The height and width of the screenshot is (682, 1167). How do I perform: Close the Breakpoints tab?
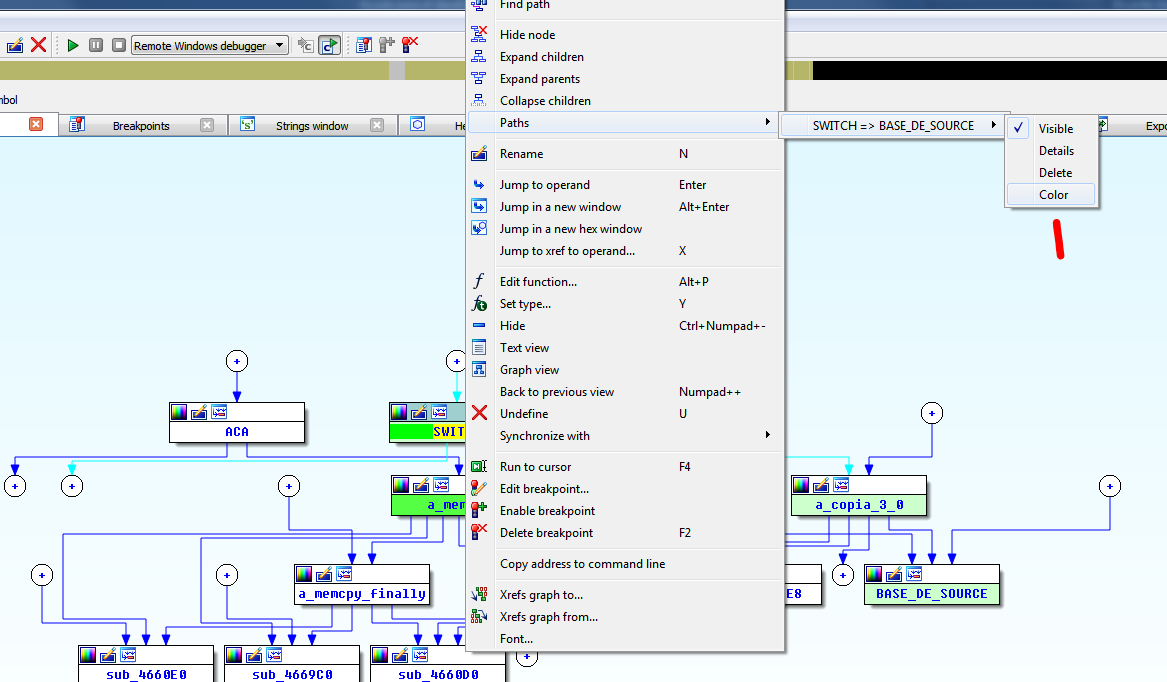coord(207,125)
